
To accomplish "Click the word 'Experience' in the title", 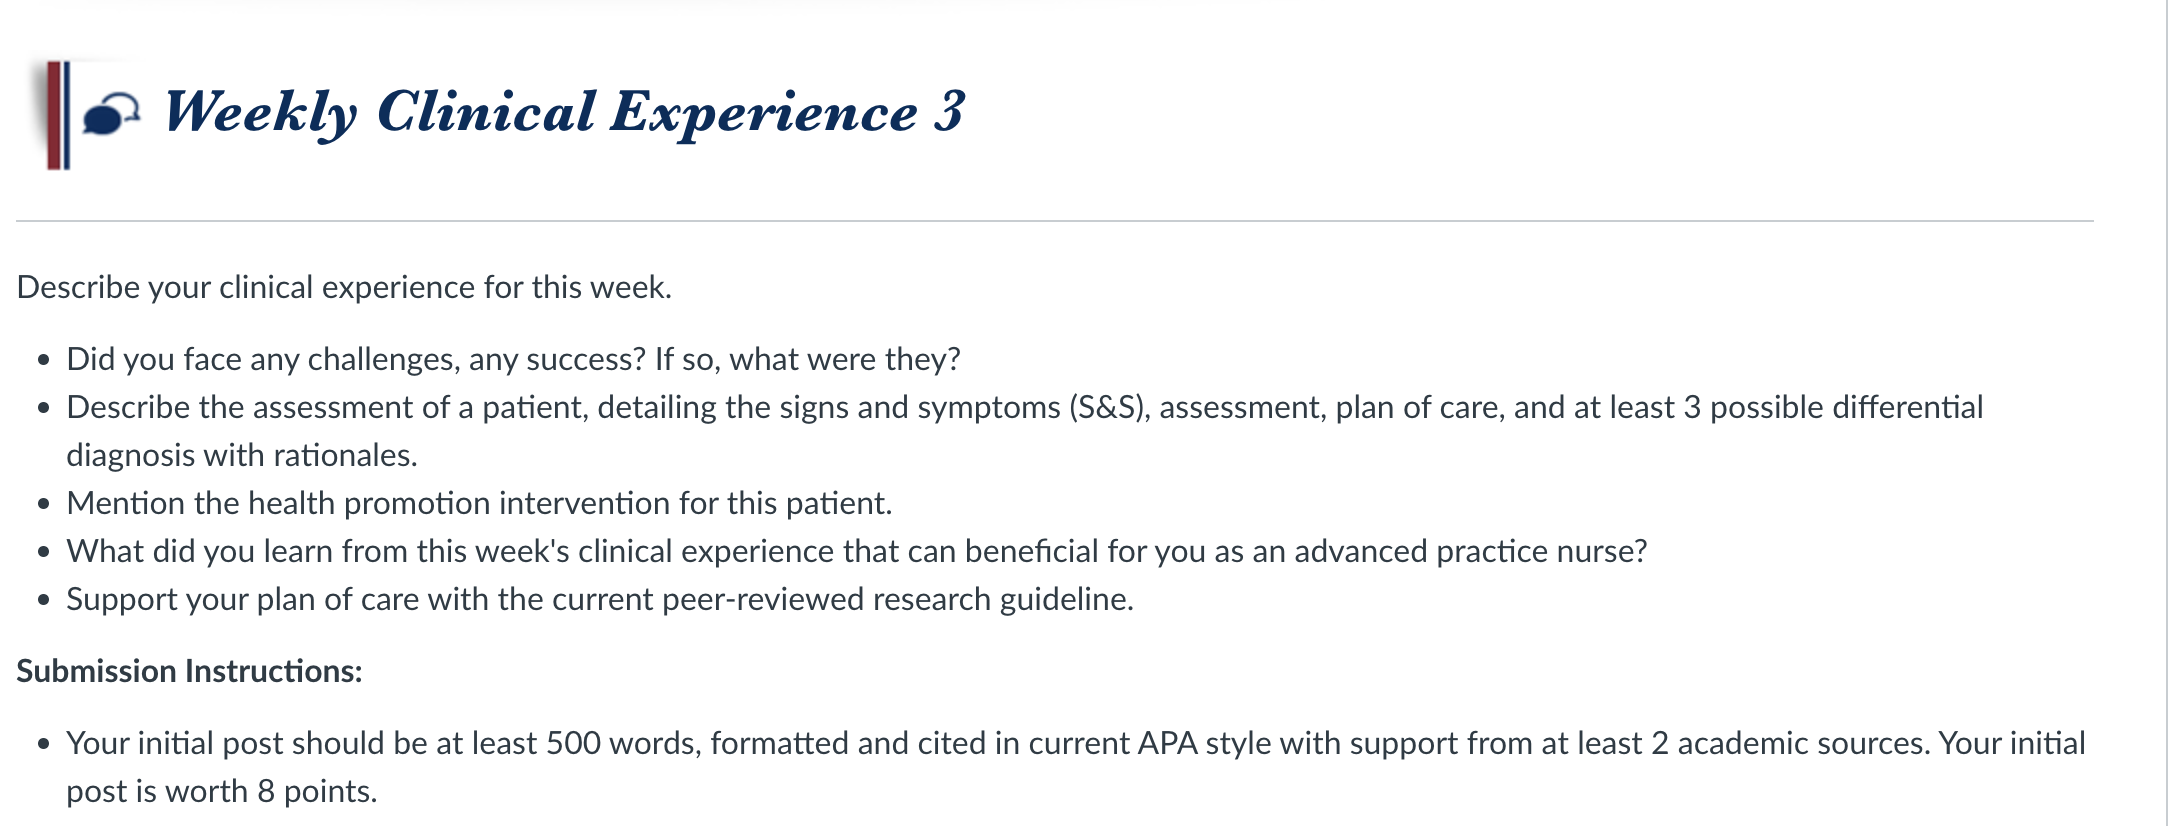I will 764,112.
